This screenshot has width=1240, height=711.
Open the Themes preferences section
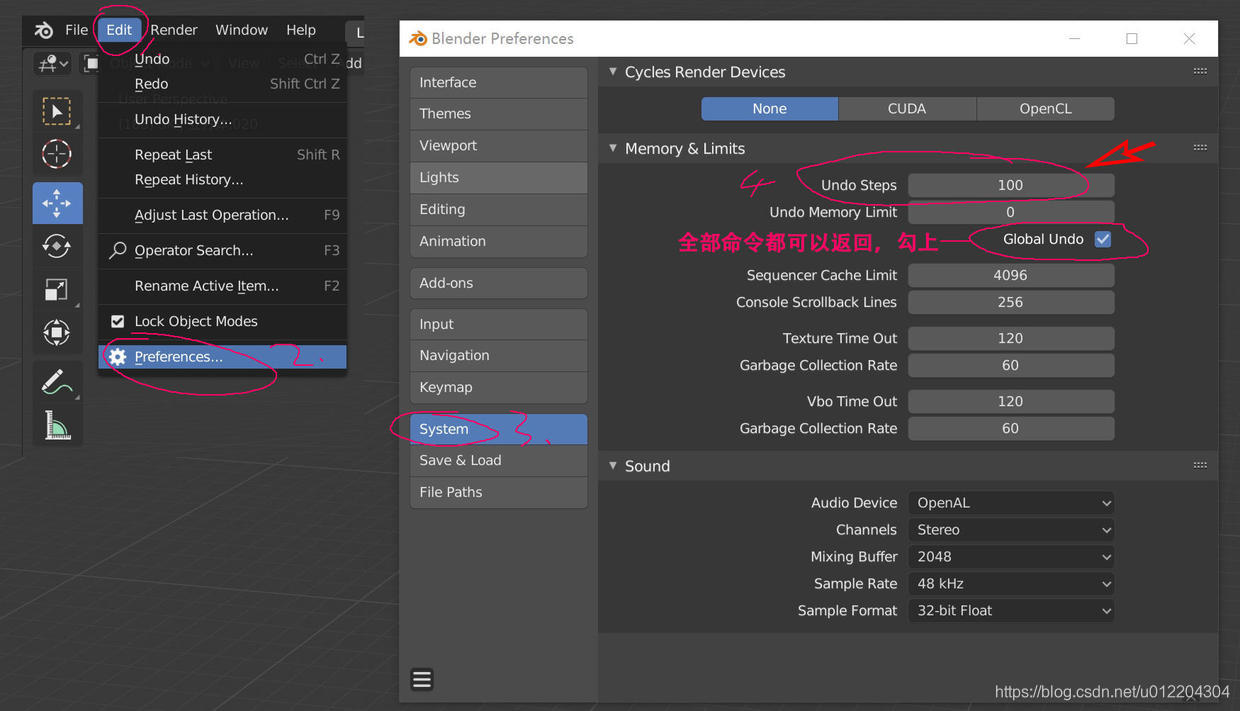499,114
